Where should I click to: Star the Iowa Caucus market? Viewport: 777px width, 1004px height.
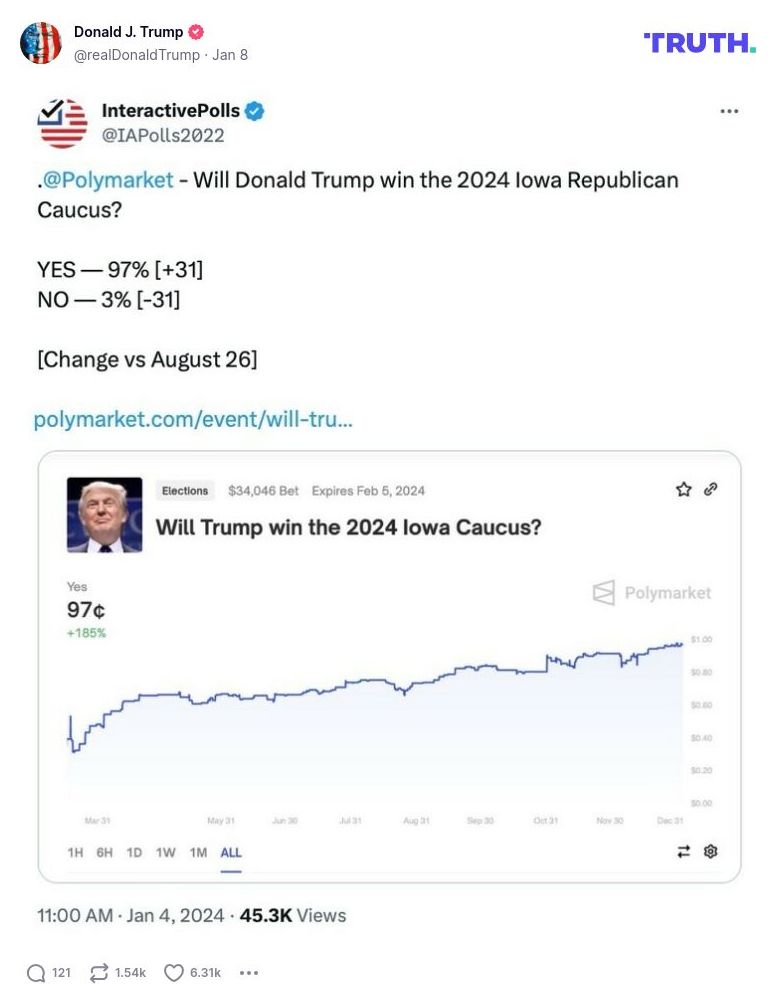click(x=683, y=490)
